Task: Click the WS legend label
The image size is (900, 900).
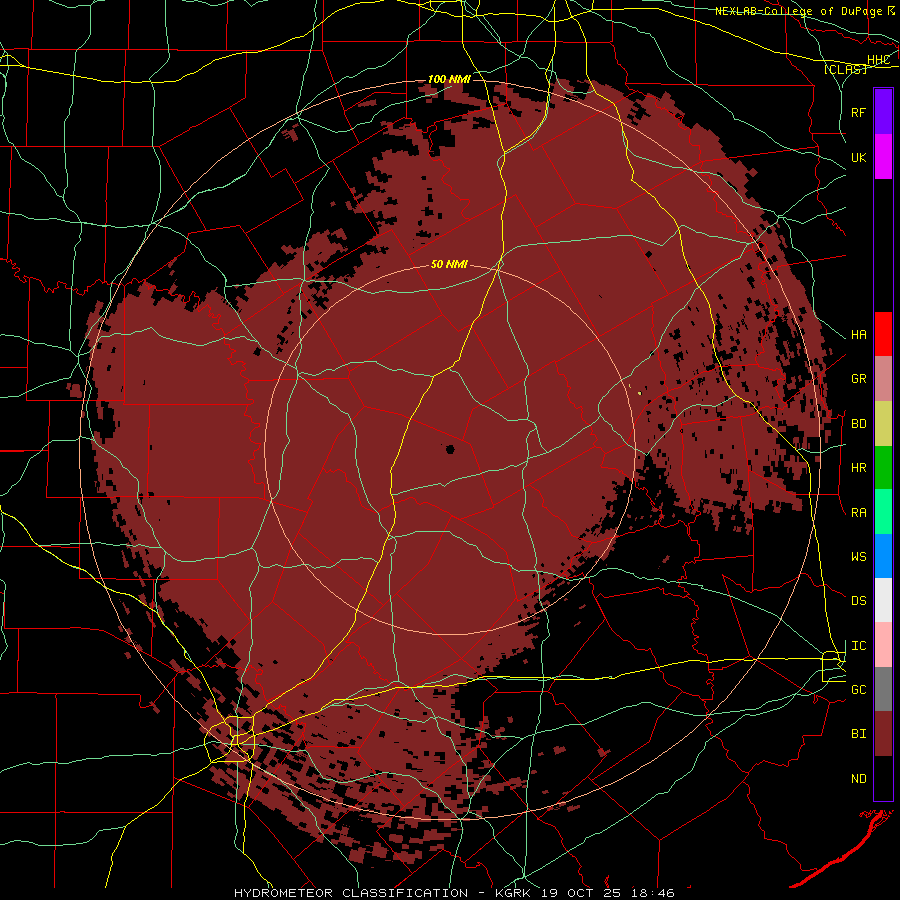Action: 858,556
